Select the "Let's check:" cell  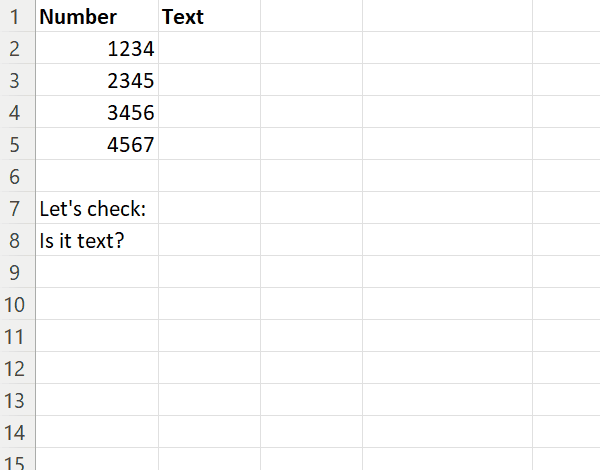[x=96, y=208]
